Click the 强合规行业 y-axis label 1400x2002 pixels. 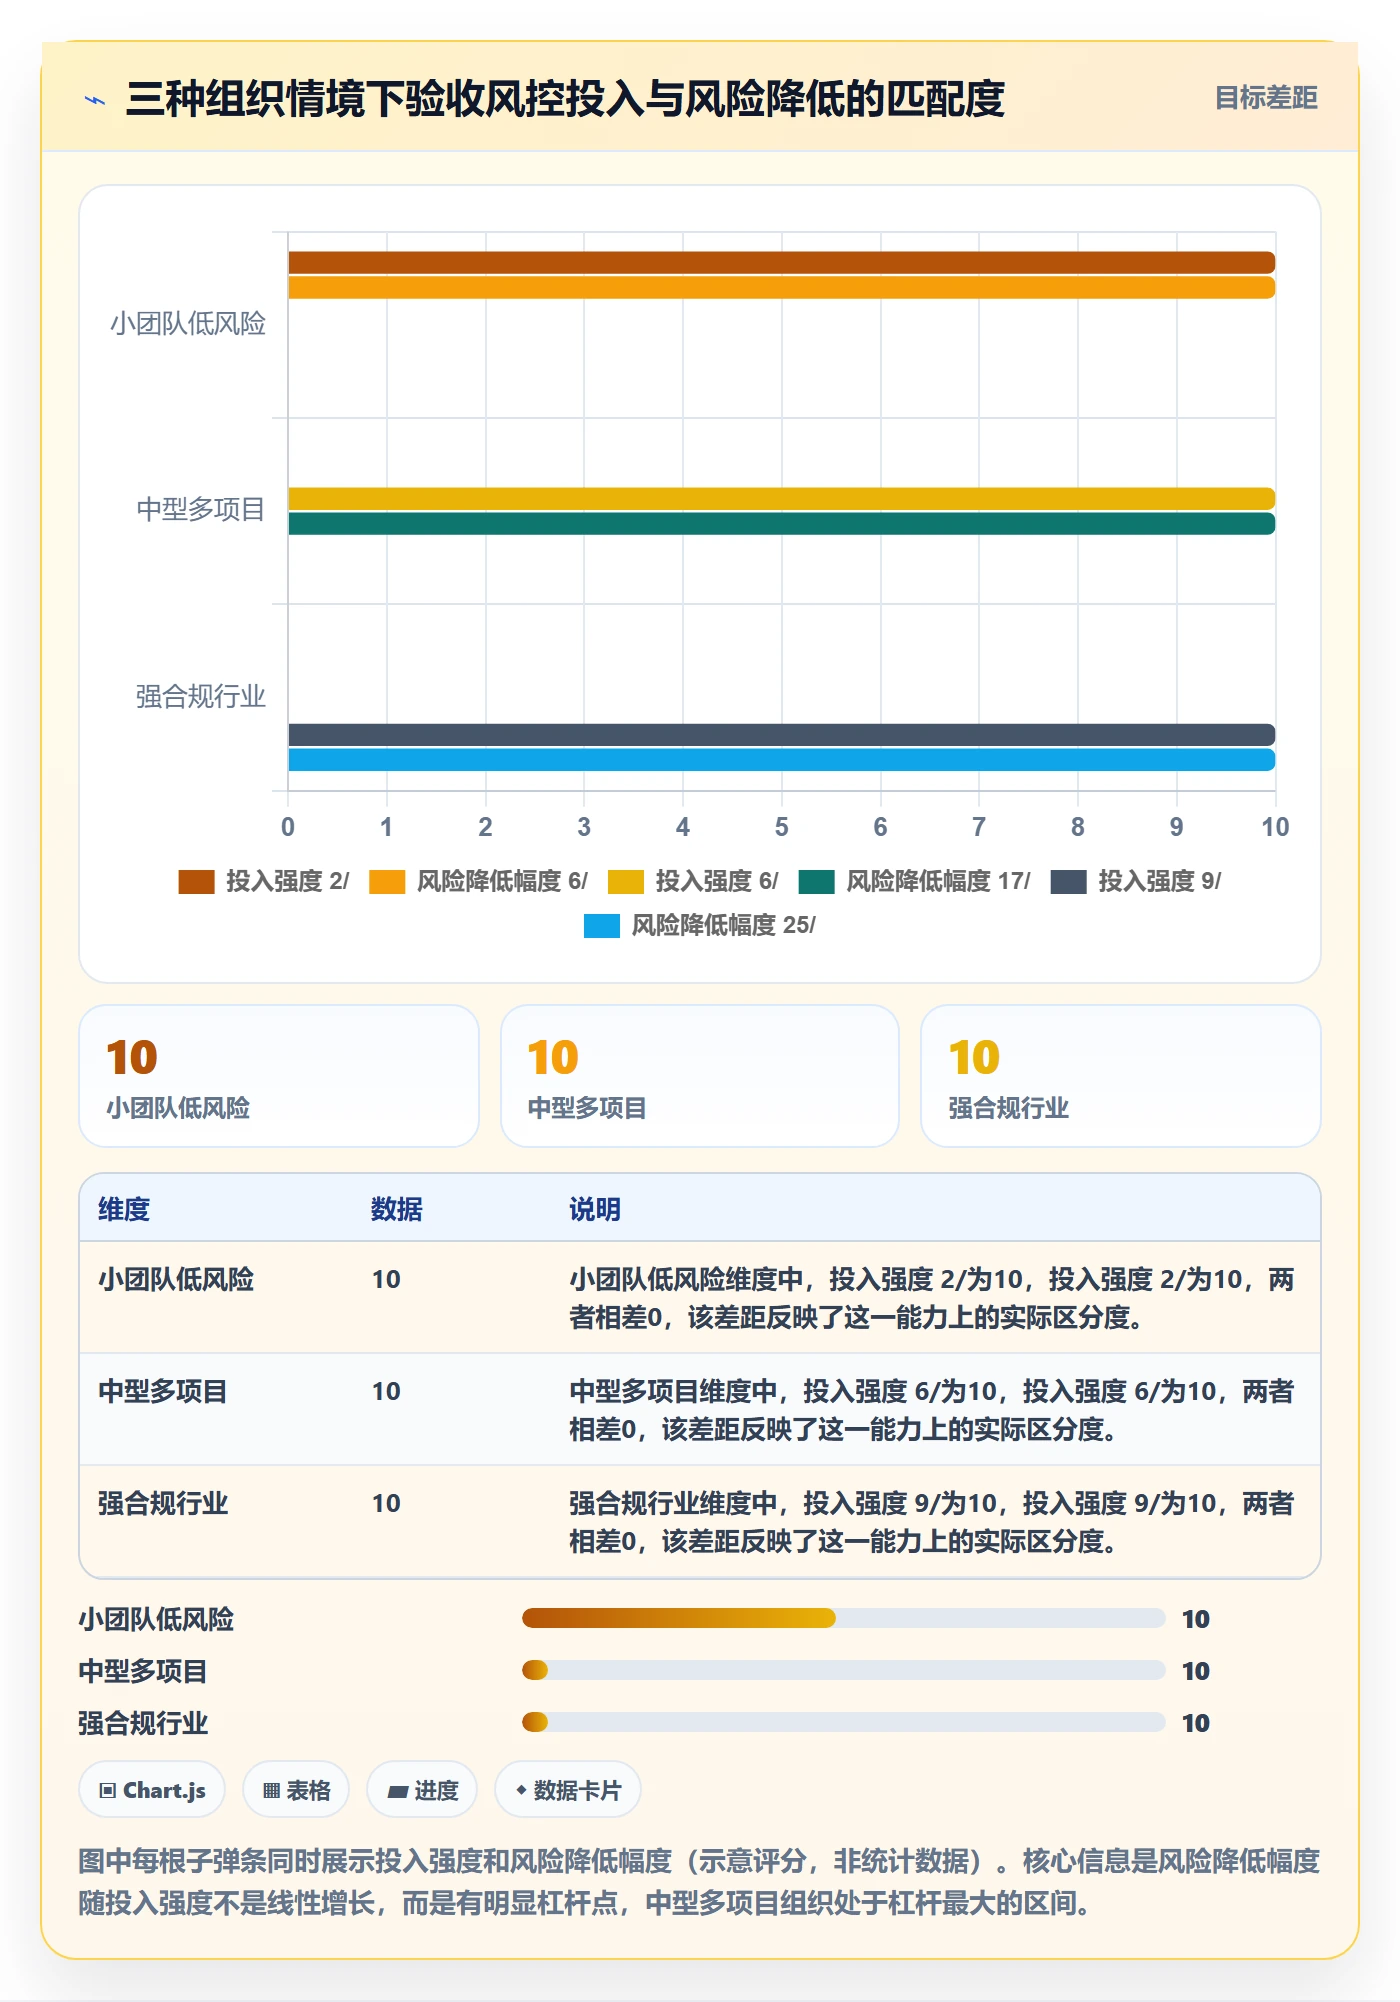click(x=201, y=697)
